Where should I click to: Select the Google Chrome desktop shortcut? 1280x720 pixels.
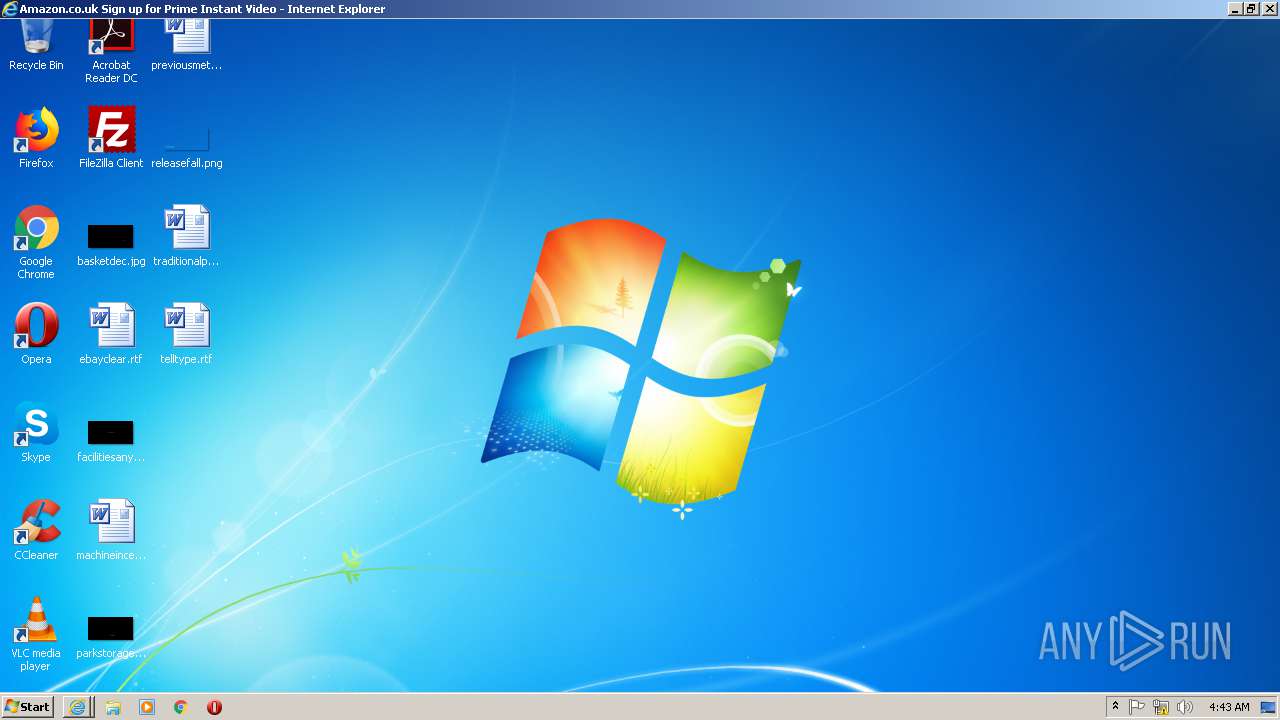(36, 242)
